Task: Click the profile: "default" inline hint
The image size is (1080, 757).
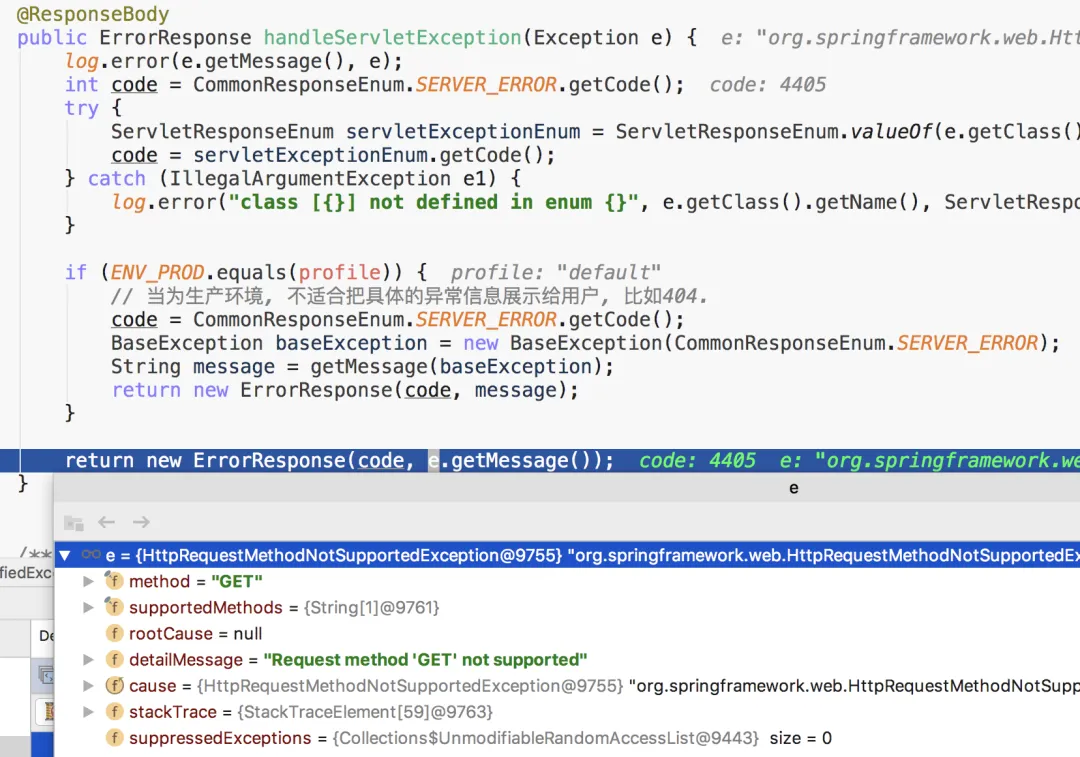Action: pyautogui.click(x=556, y=273)
